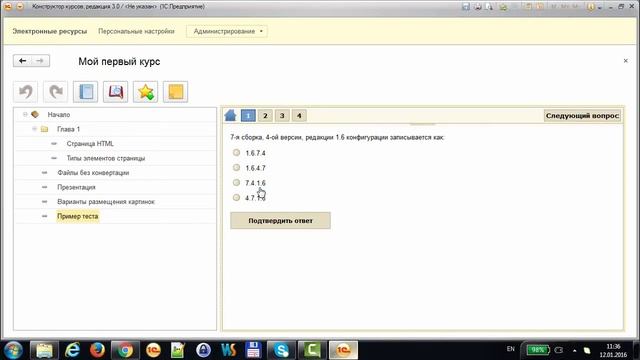The image size is (640, 360).
Task: Click the book icon beside Начало
Action: coord(35,114)
